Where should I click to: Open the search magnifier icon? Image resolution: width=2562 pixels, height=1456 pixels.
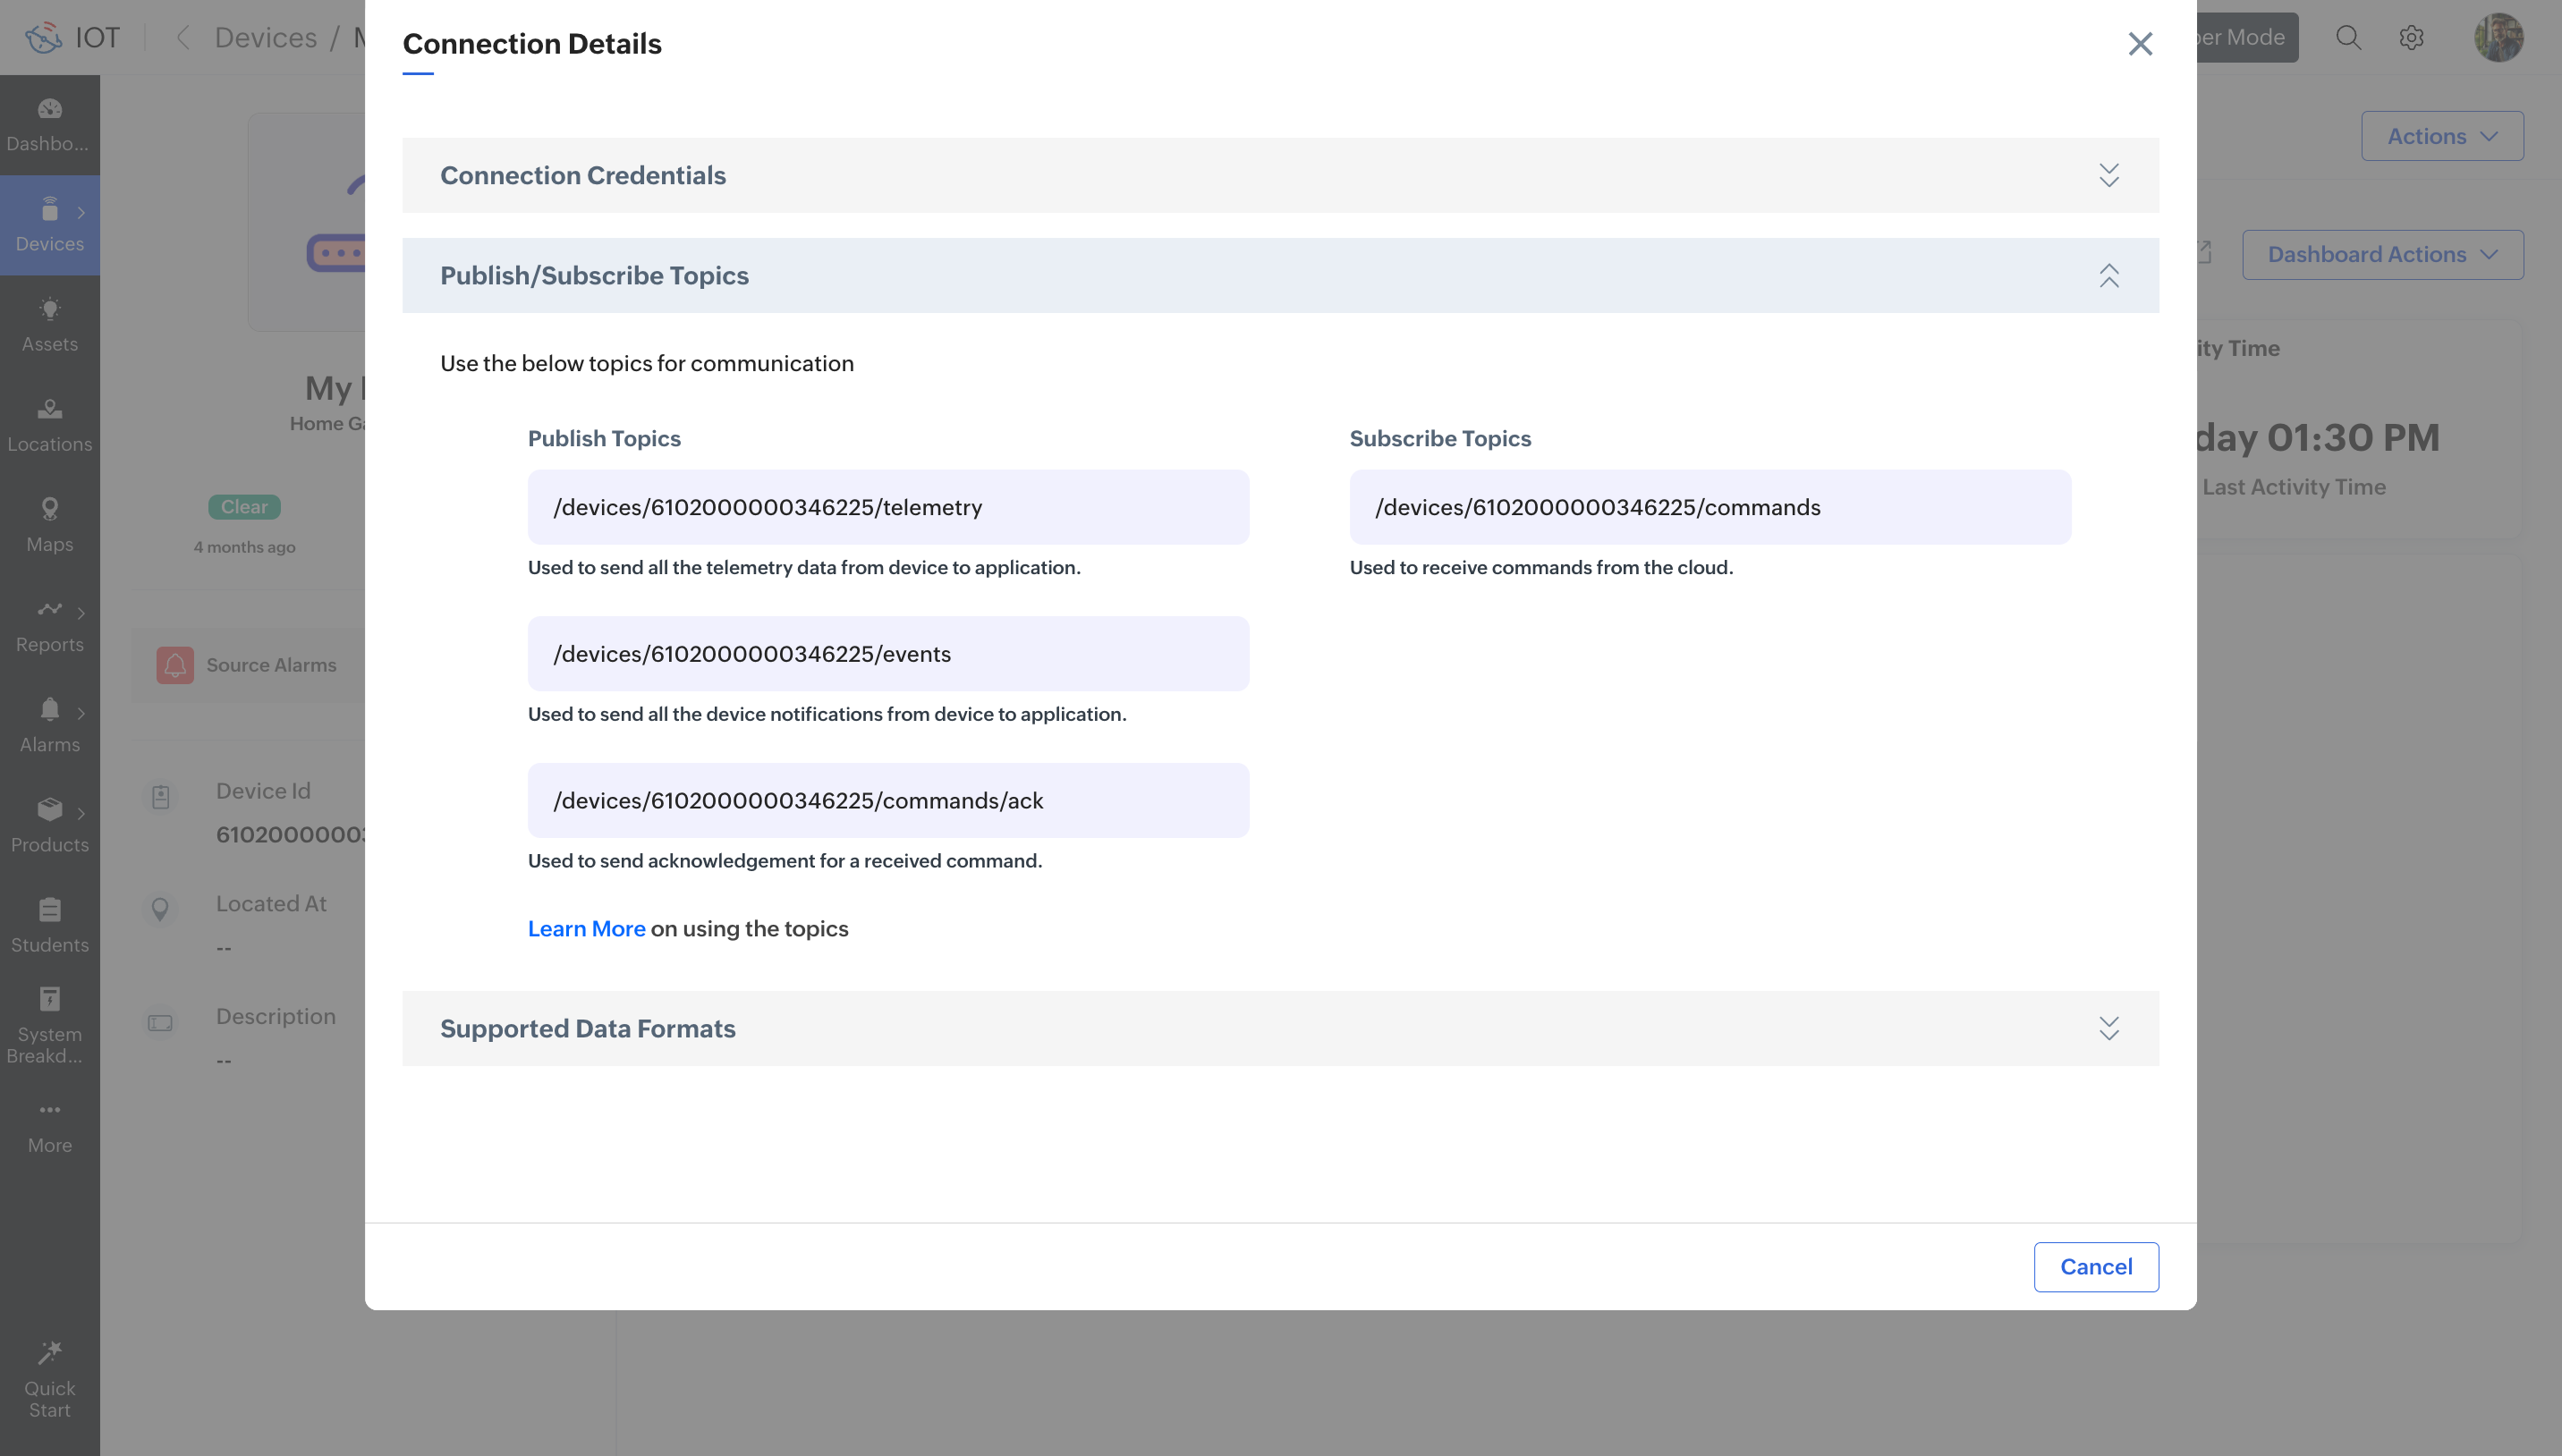[x=2348, y=38]
